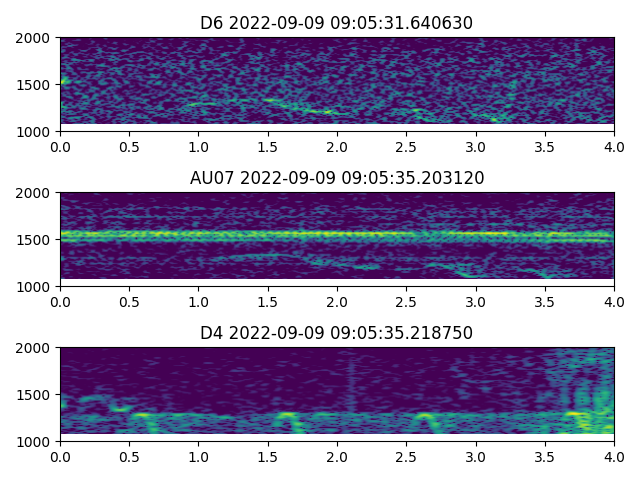Click the 2.0 x-axis tick under D6 plot
The width and height of the screenshot is (640, 480).
click(337, 146)
